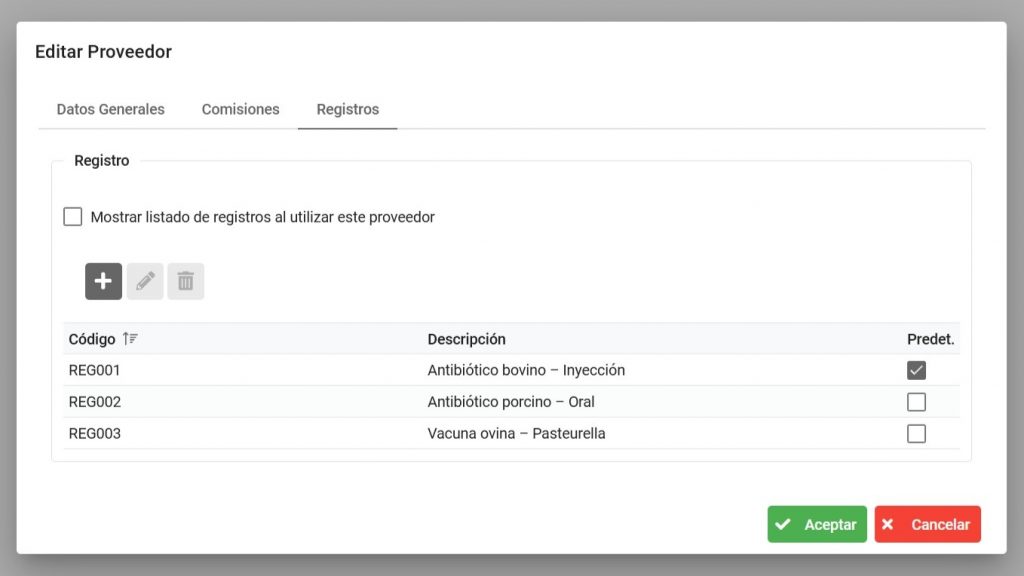
Task: Select the Descripción column header
Action: click(x=466, y=339)
